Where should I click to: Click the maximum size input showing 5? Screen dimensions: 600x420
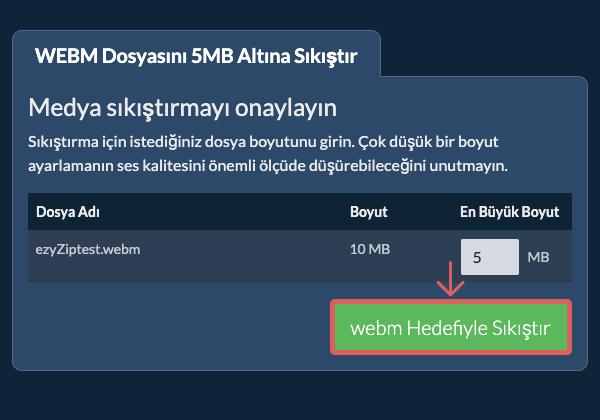click(x=490, y=257)
